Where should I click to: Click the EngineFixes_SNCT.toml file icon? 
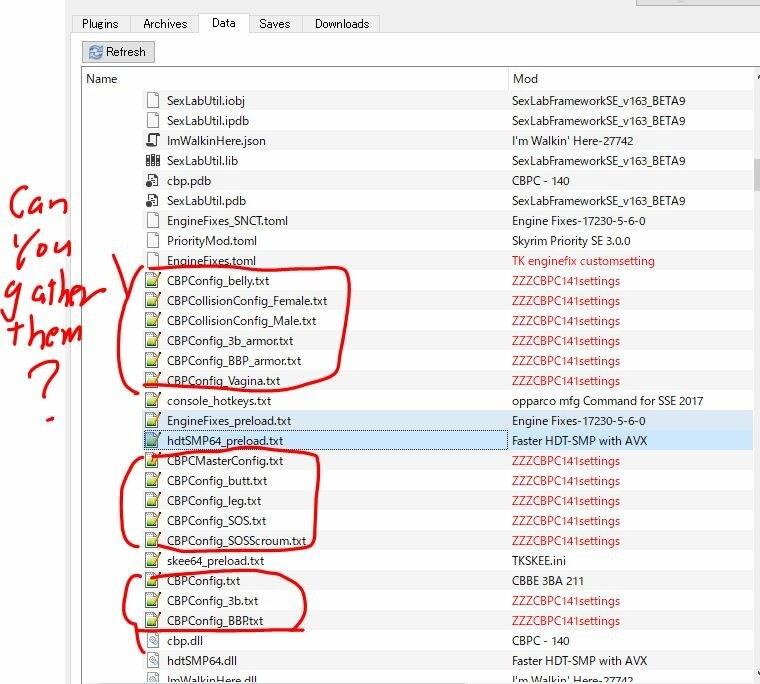pos(153,220)
